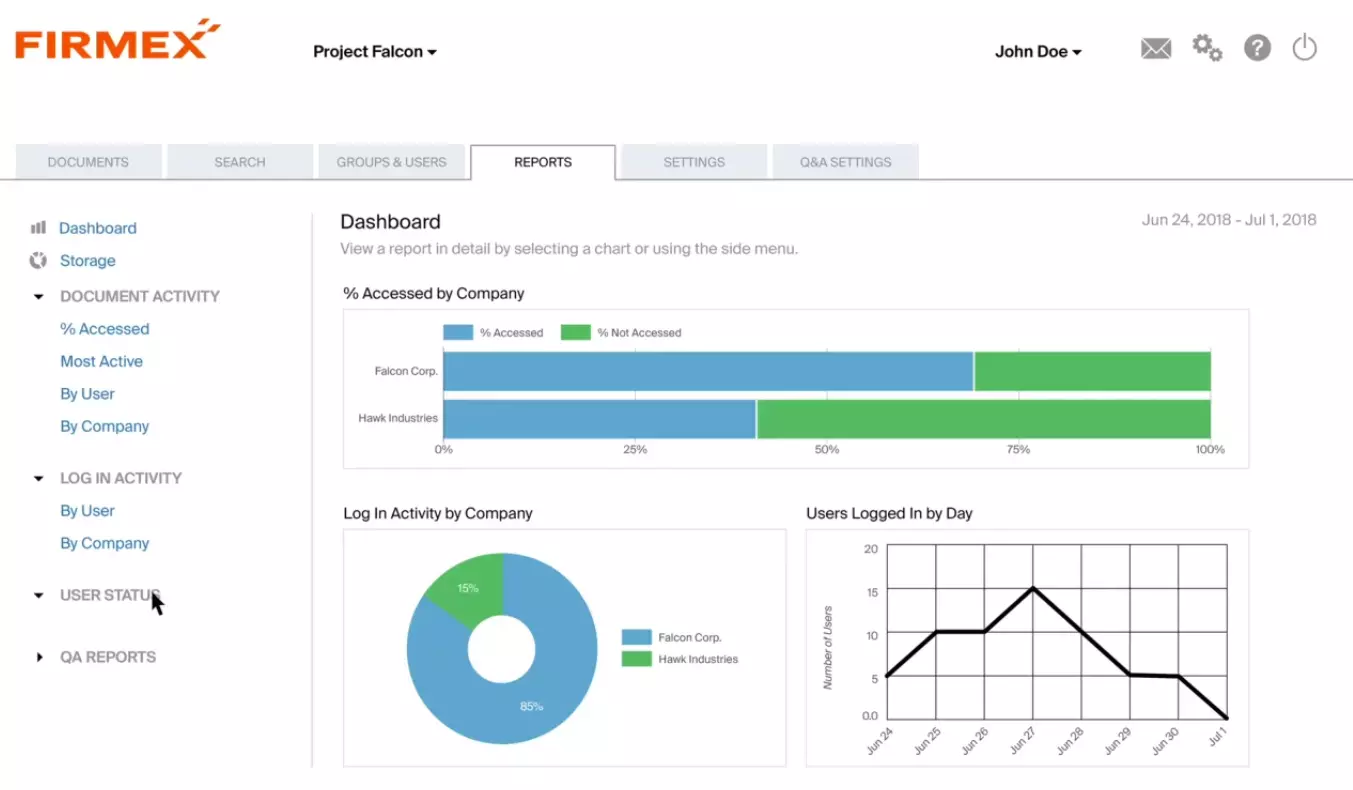Click the green Hawk Industries pie legend swatch
Screen dimensions: 1353x790
pos(637,659)
